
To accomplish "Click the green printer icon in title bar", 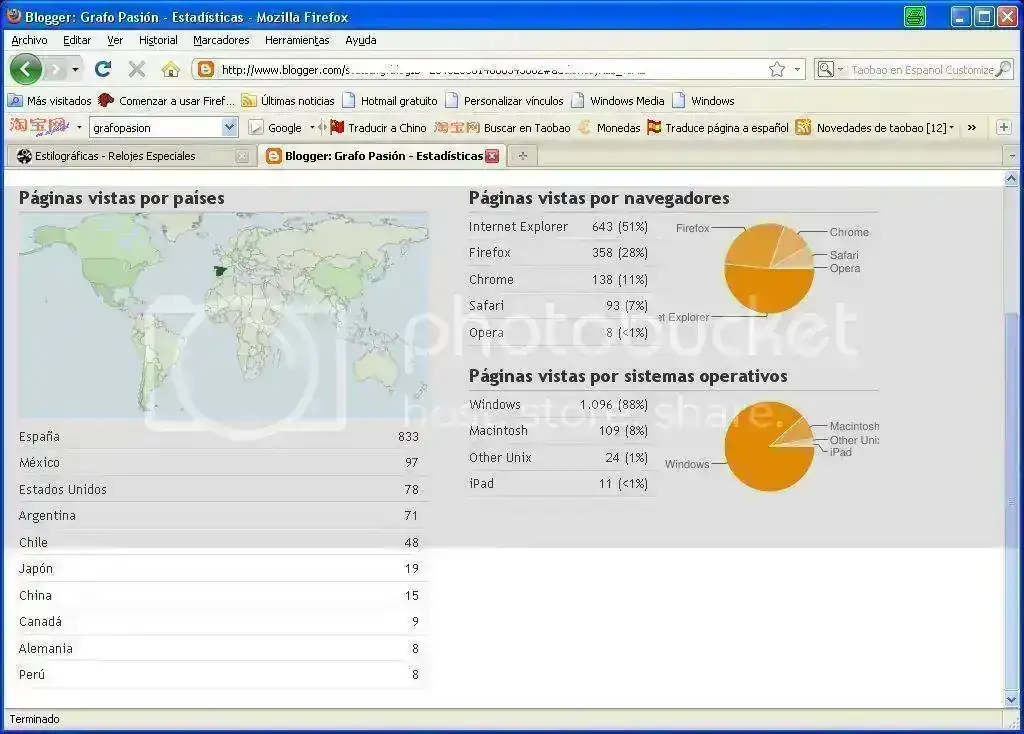I will pos(915,16).
